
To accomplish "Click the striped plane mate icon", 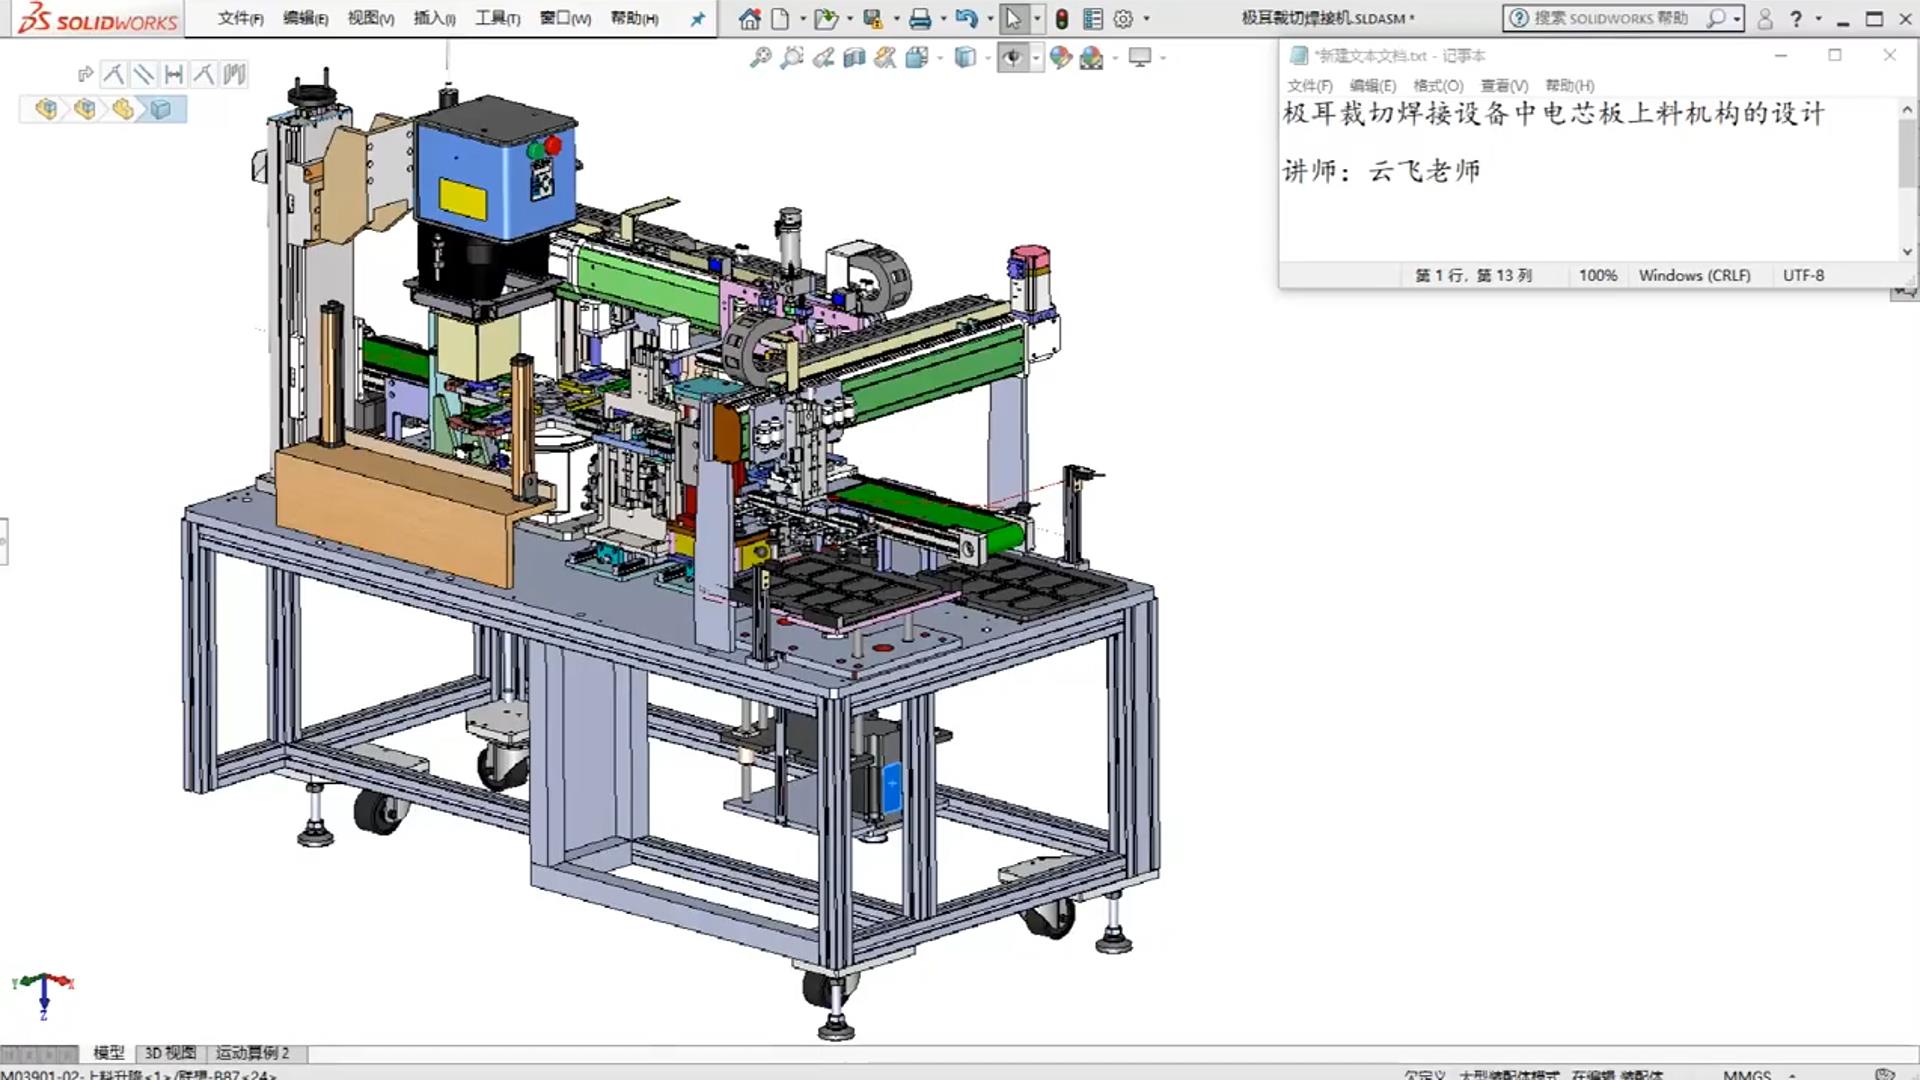I will click(x=234, y=73).
